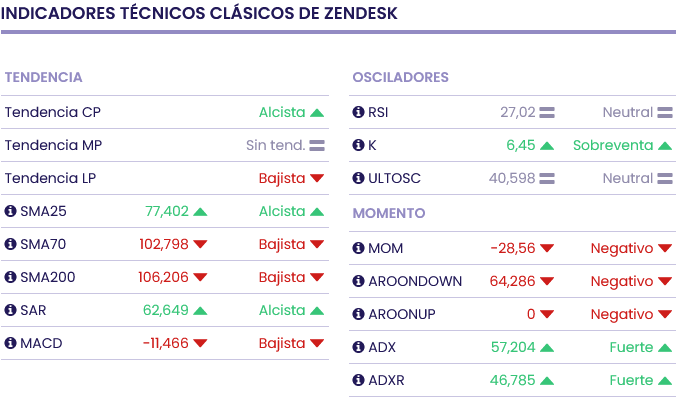Click the green up arrow beside SAR value 62,649
676x405 pixels.
(x=200, y=311)
